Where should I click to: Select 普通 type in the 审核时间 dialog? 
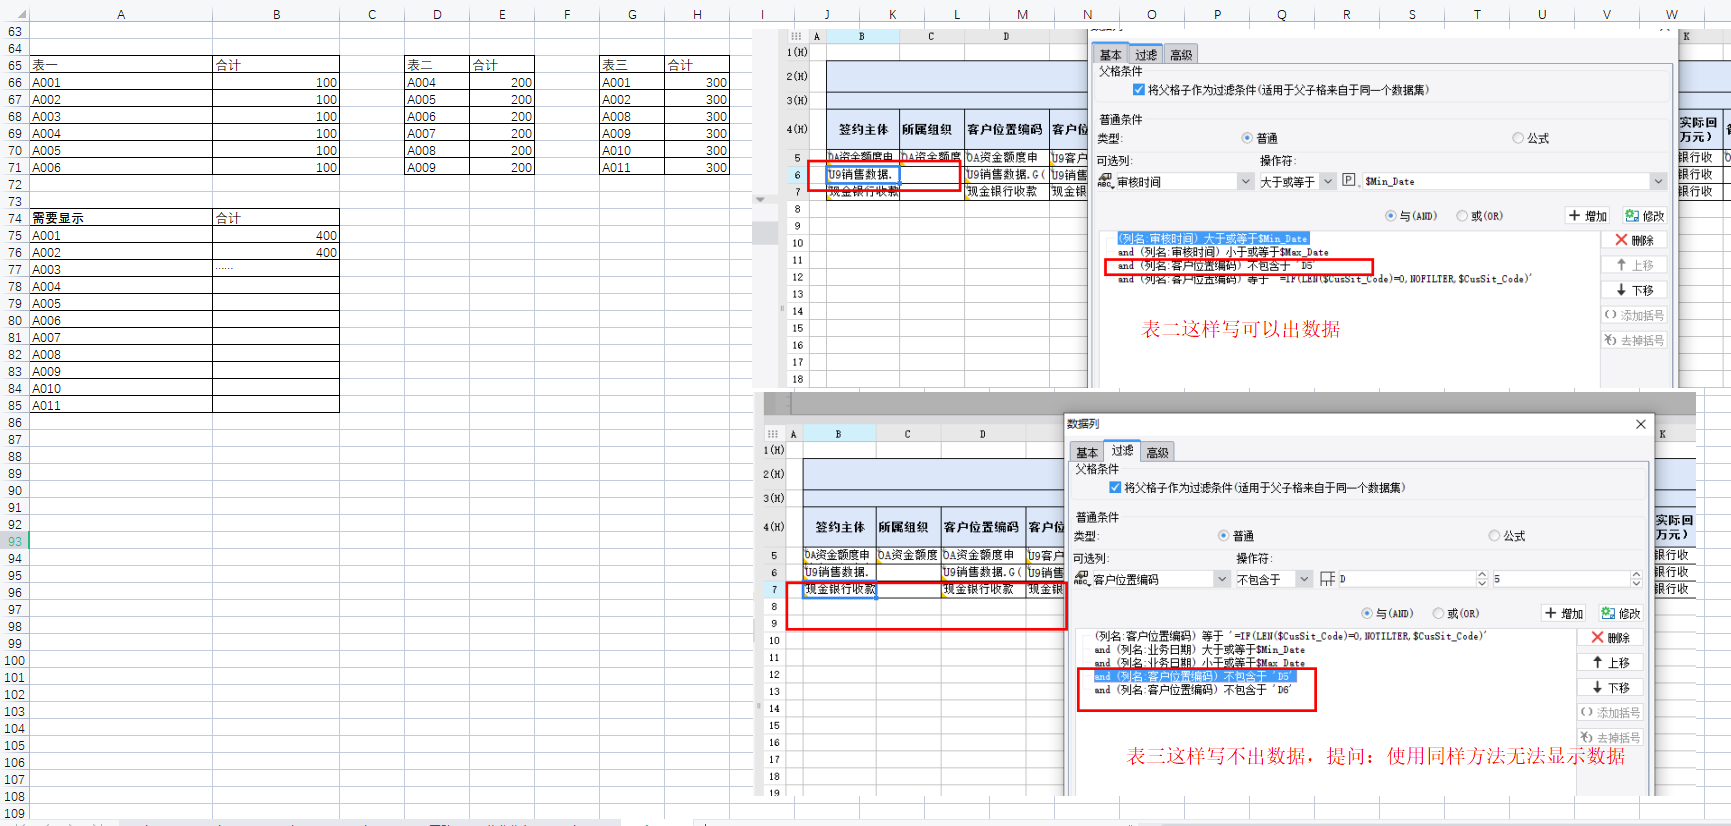[x=1247, y=138]
